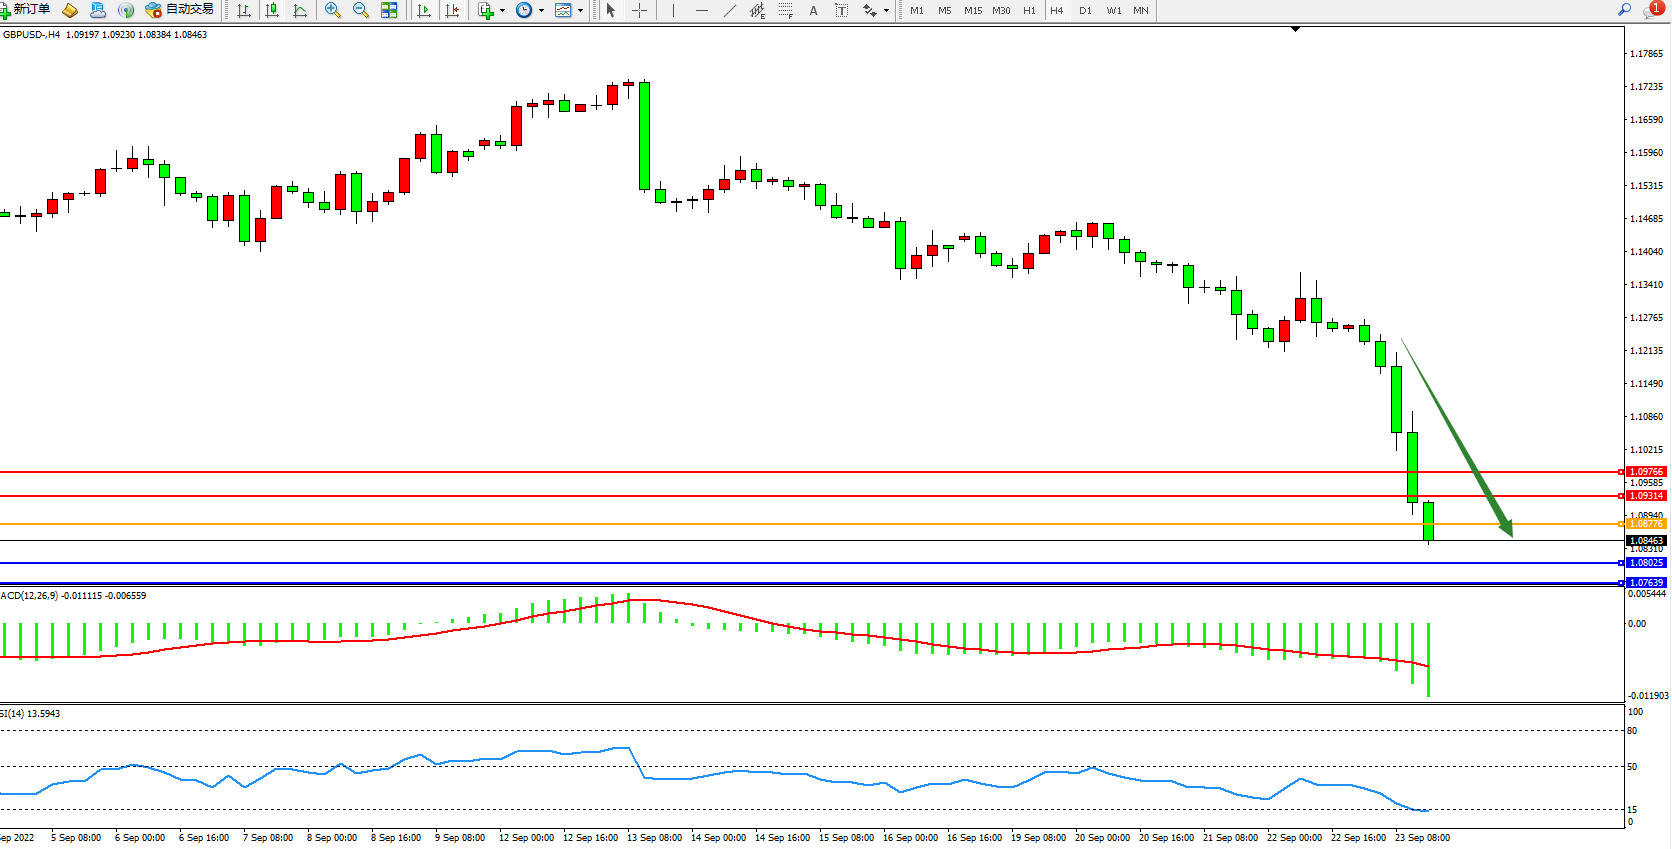Select the crosshair tool

(x=639, y=10)
